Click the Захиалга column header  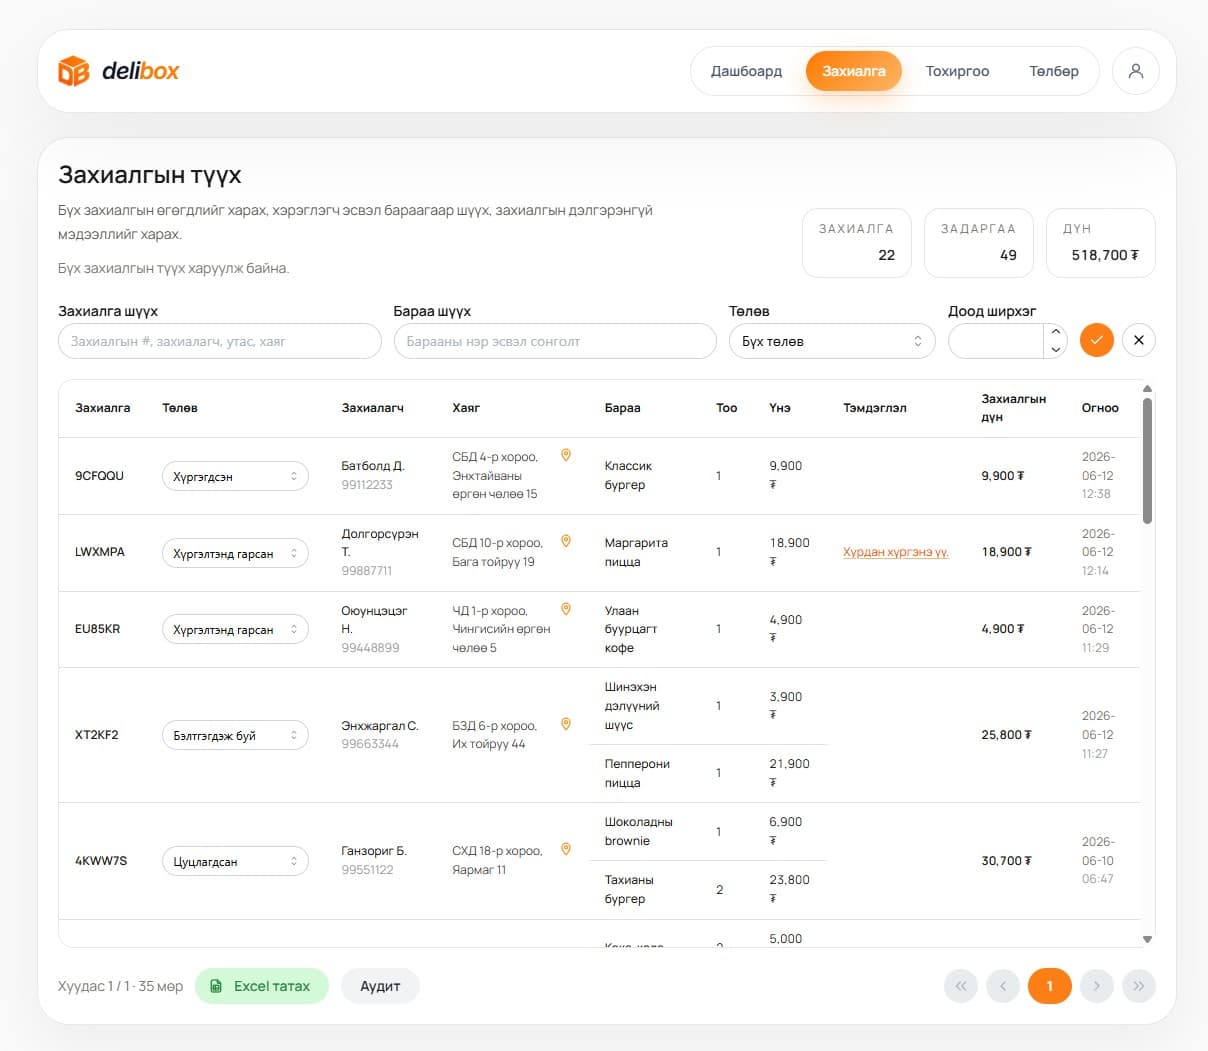click(103, 408)
